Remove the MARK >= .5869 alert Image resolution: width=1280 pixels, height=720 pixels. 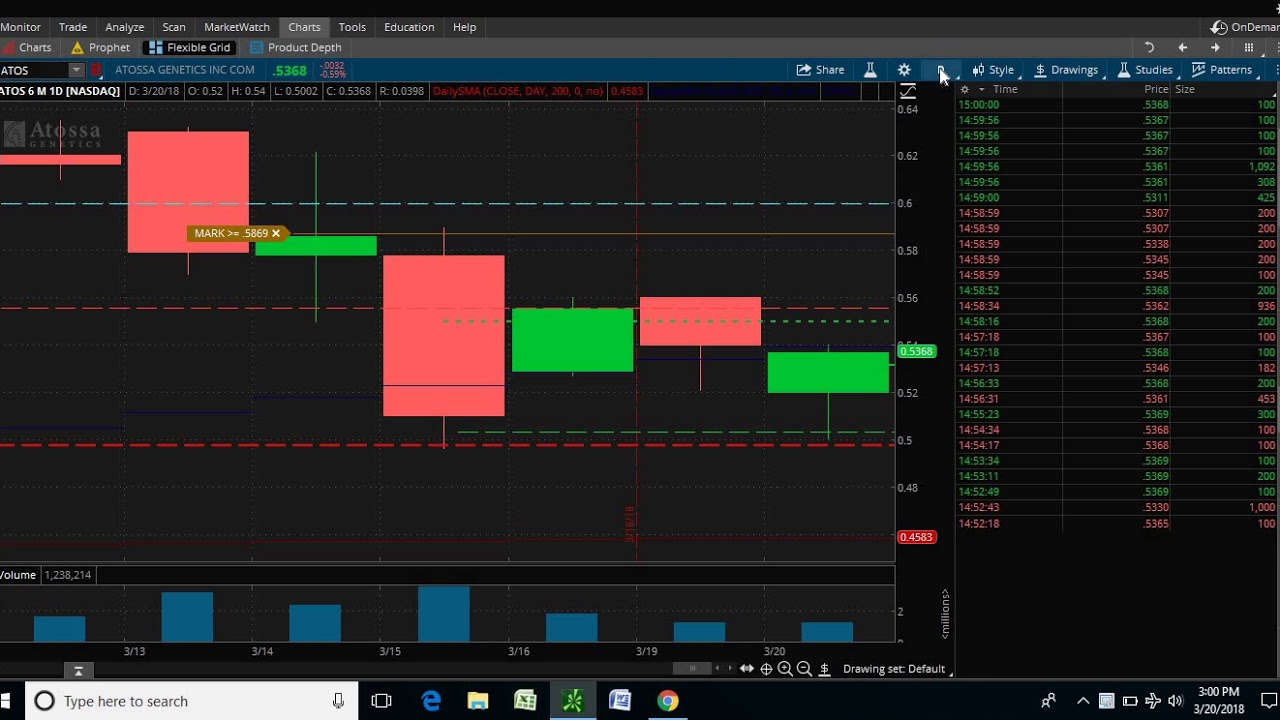tap(276, 233)
